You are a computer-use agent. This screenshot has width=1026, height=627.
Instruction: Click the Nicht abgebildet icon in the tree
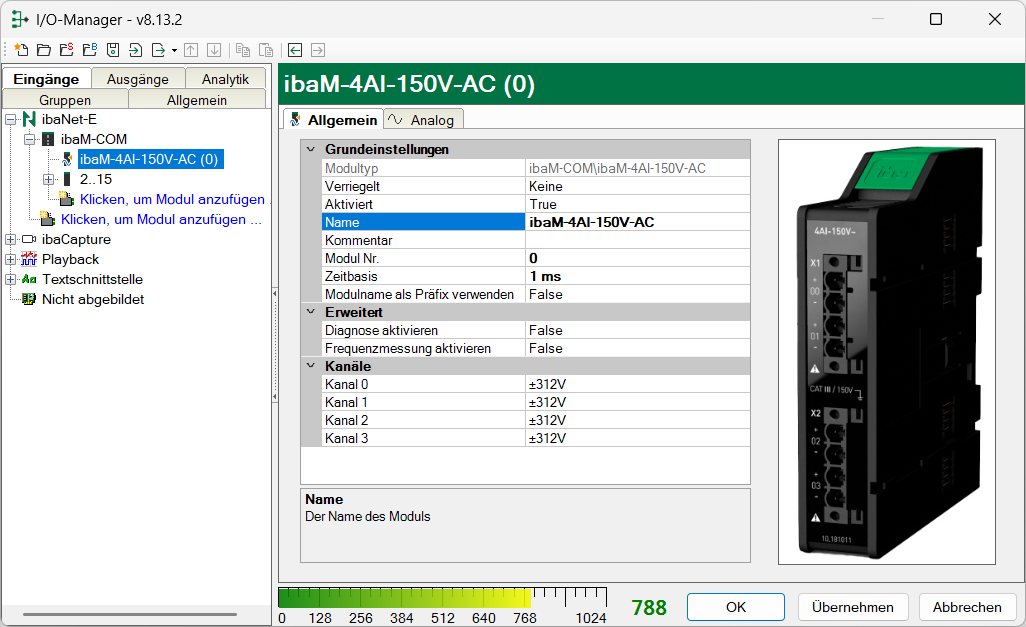pyautogui.click(x=29, y=299)
